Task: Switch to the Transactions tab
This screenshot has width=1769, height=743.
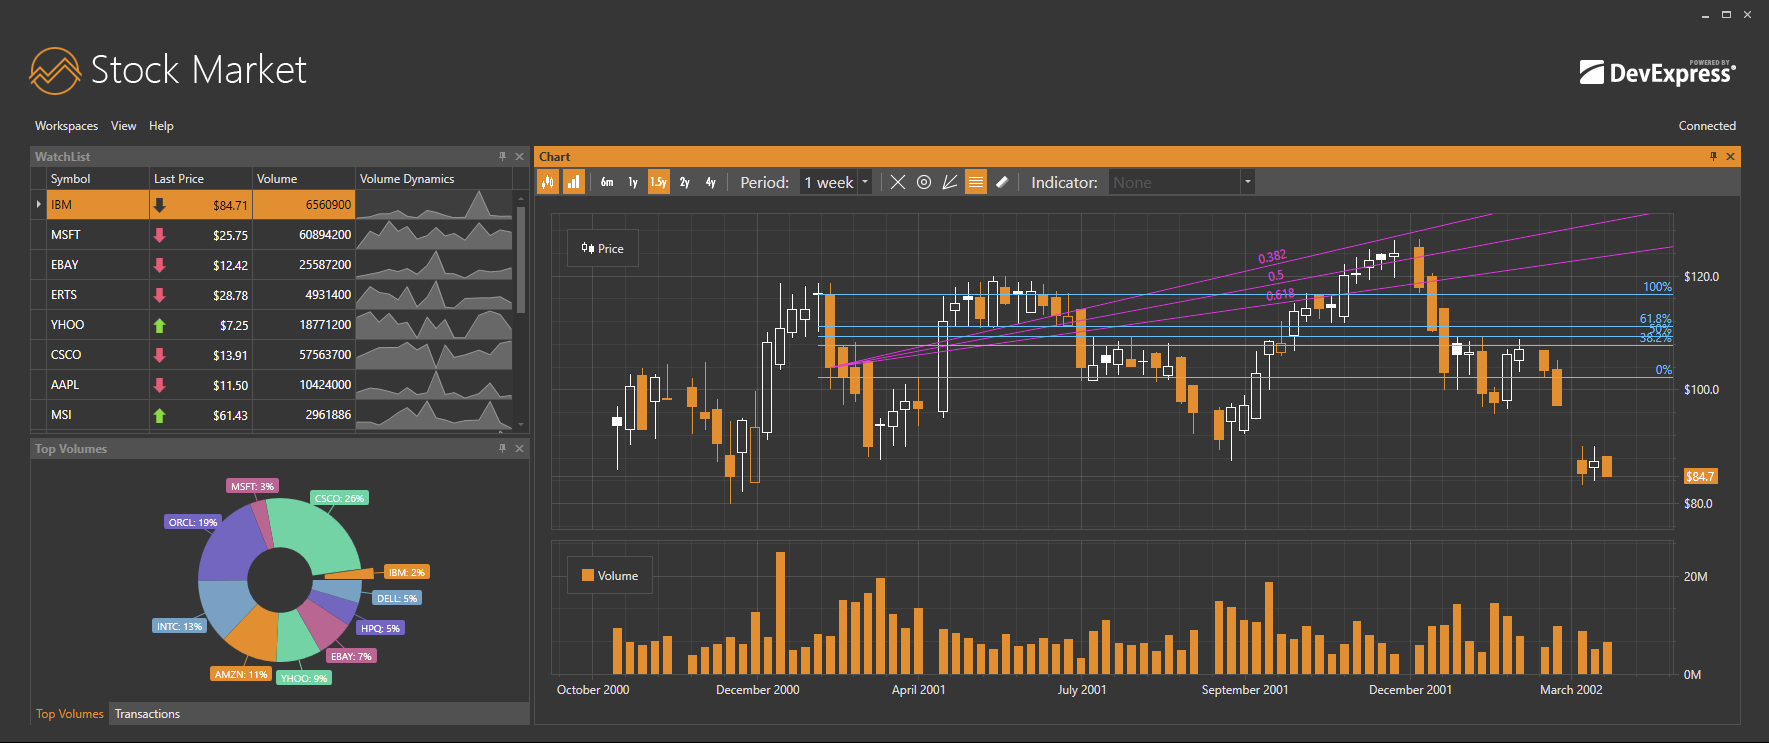Action: pyautogui.click(x=147, y=714)
